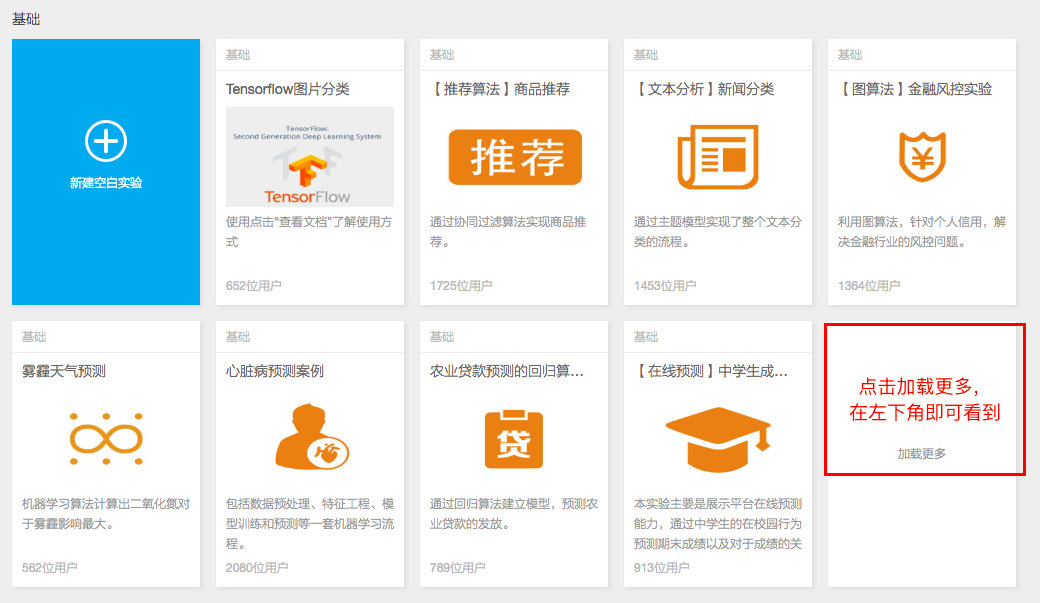The width and height of the screenshot is (1040, 603).
Task: Click description 使用点击"查看文档"了解使用方式
Action: [x=309, y=232]
